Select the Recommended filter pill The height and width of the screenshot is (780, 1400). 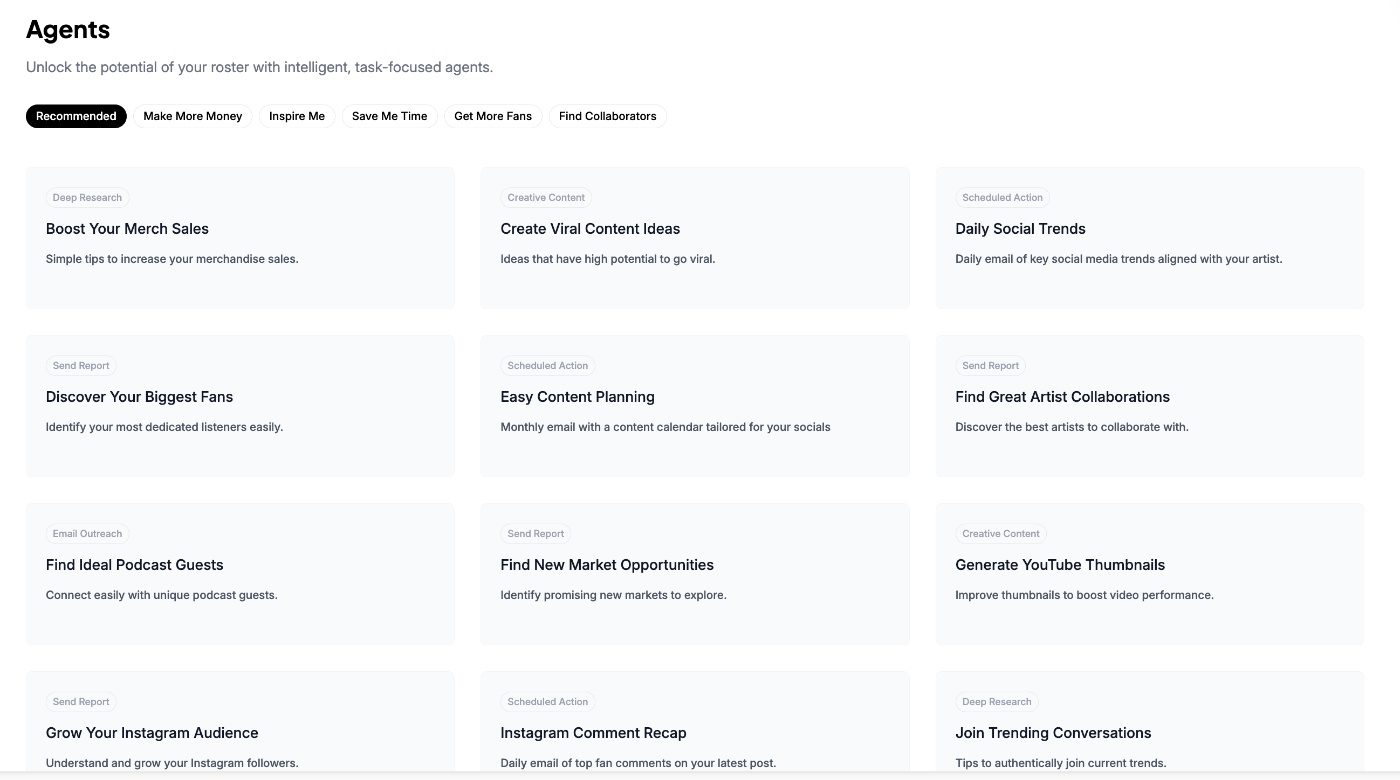(76, 116)
